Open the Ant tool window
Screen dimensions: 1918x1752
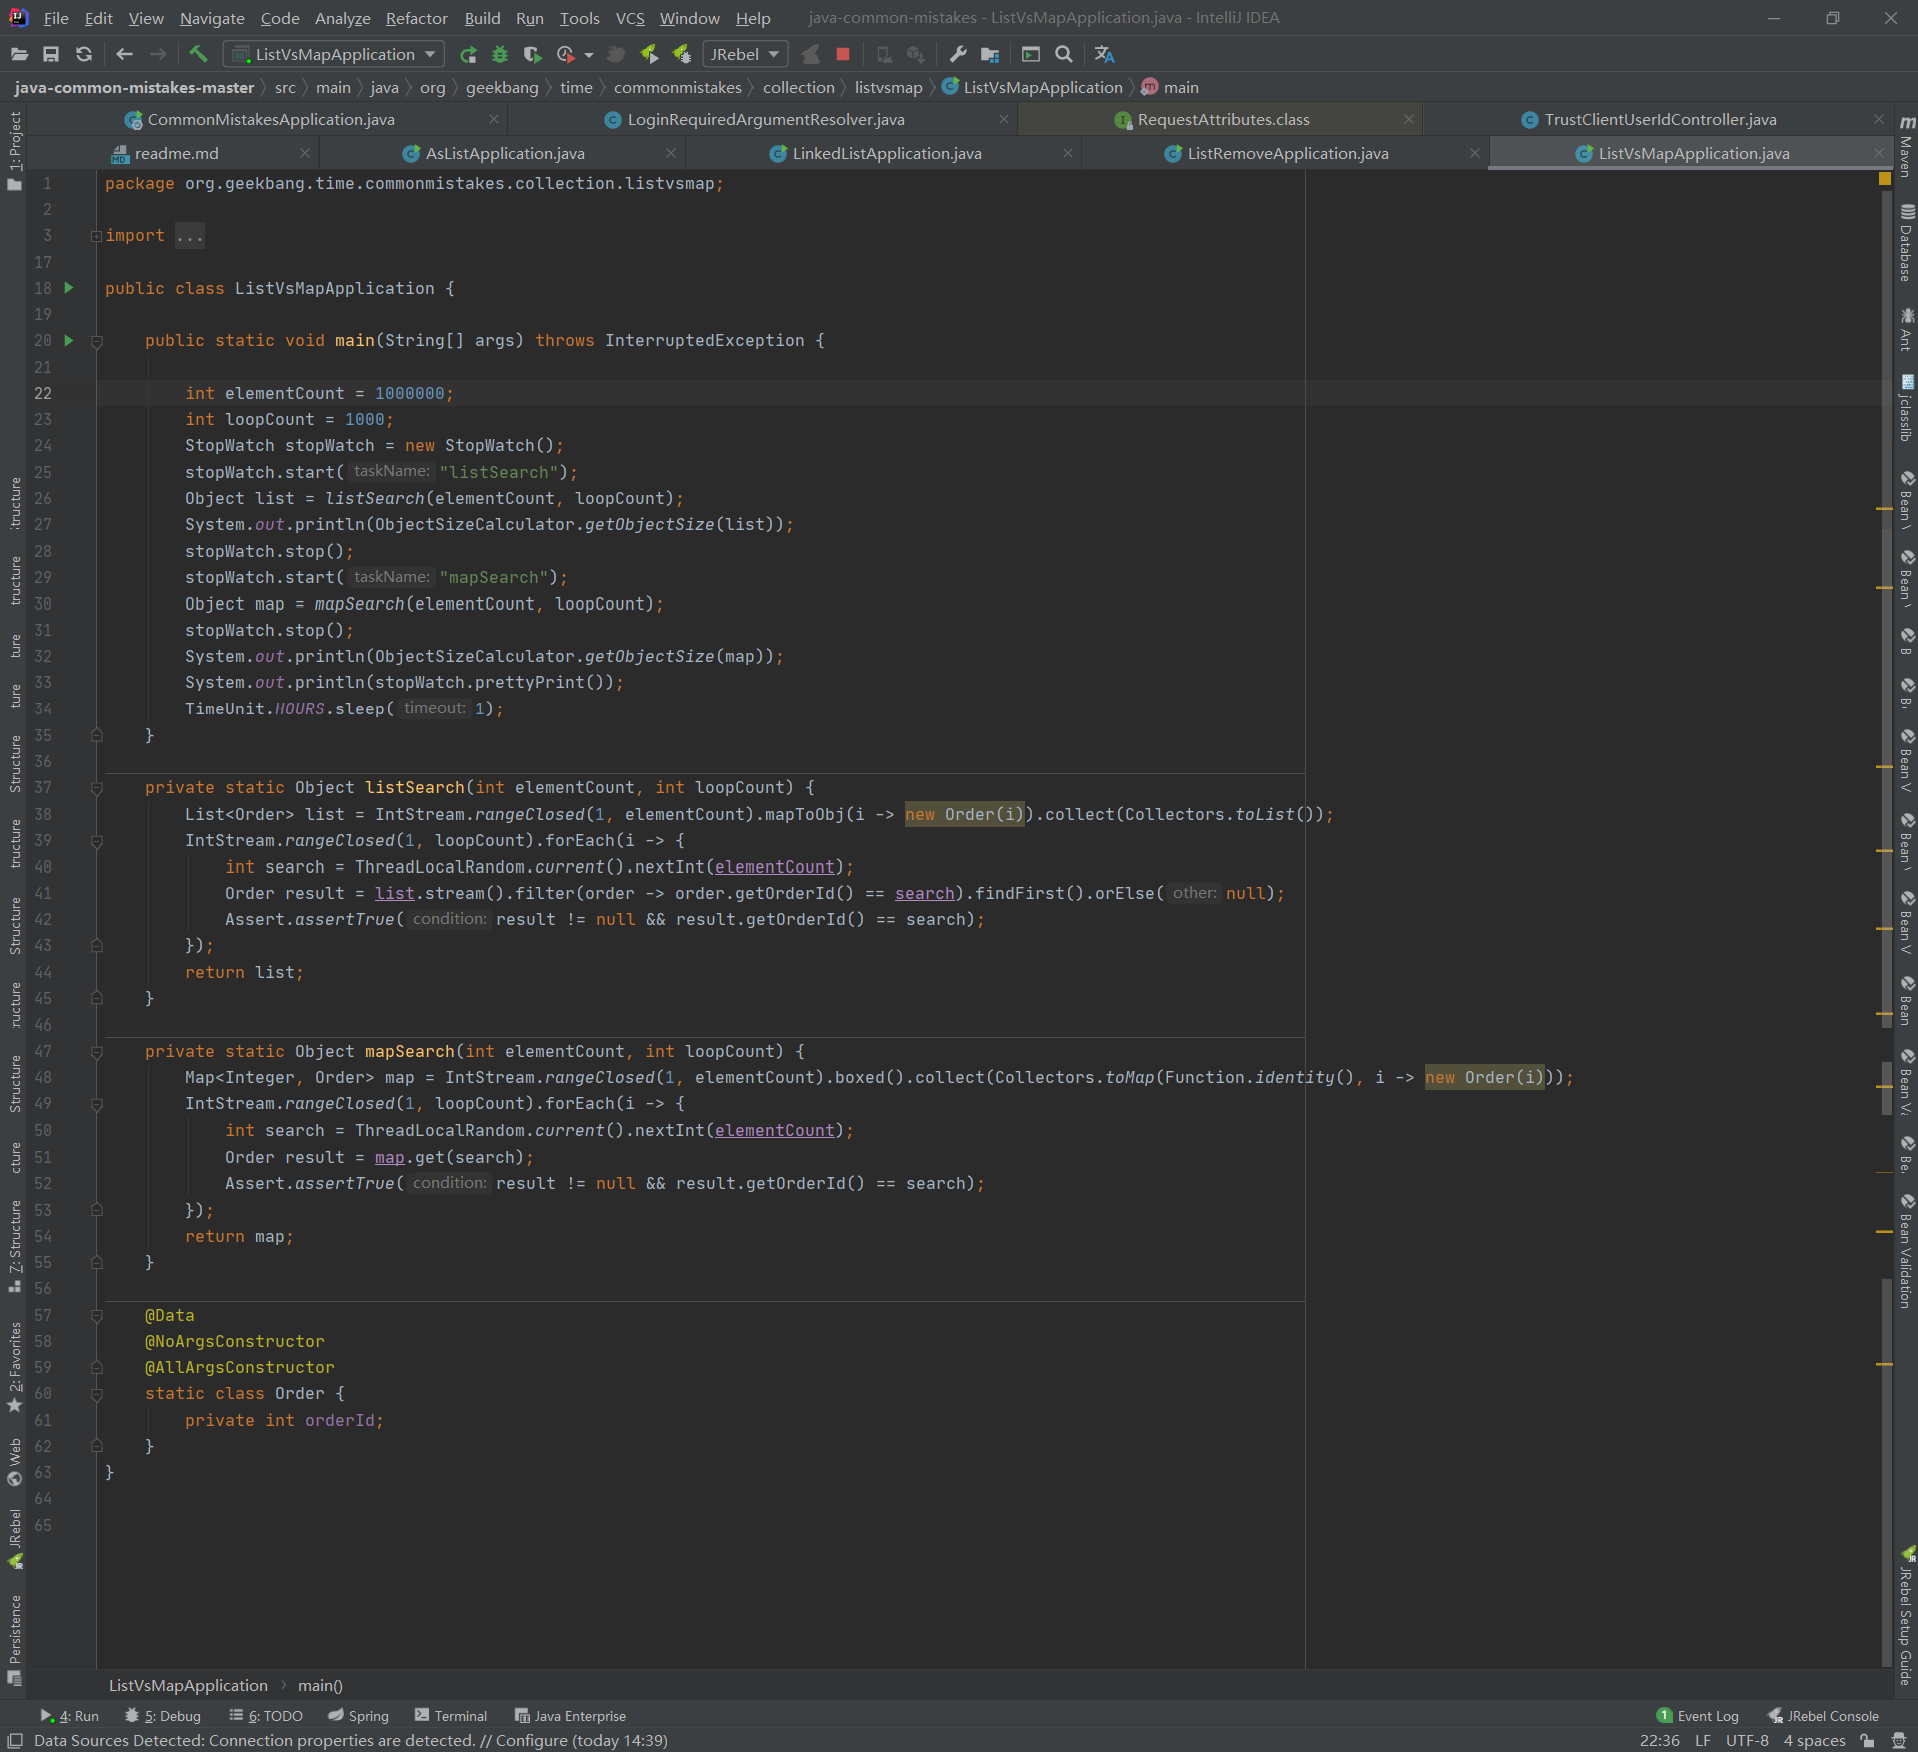[x=1906, y=329]
